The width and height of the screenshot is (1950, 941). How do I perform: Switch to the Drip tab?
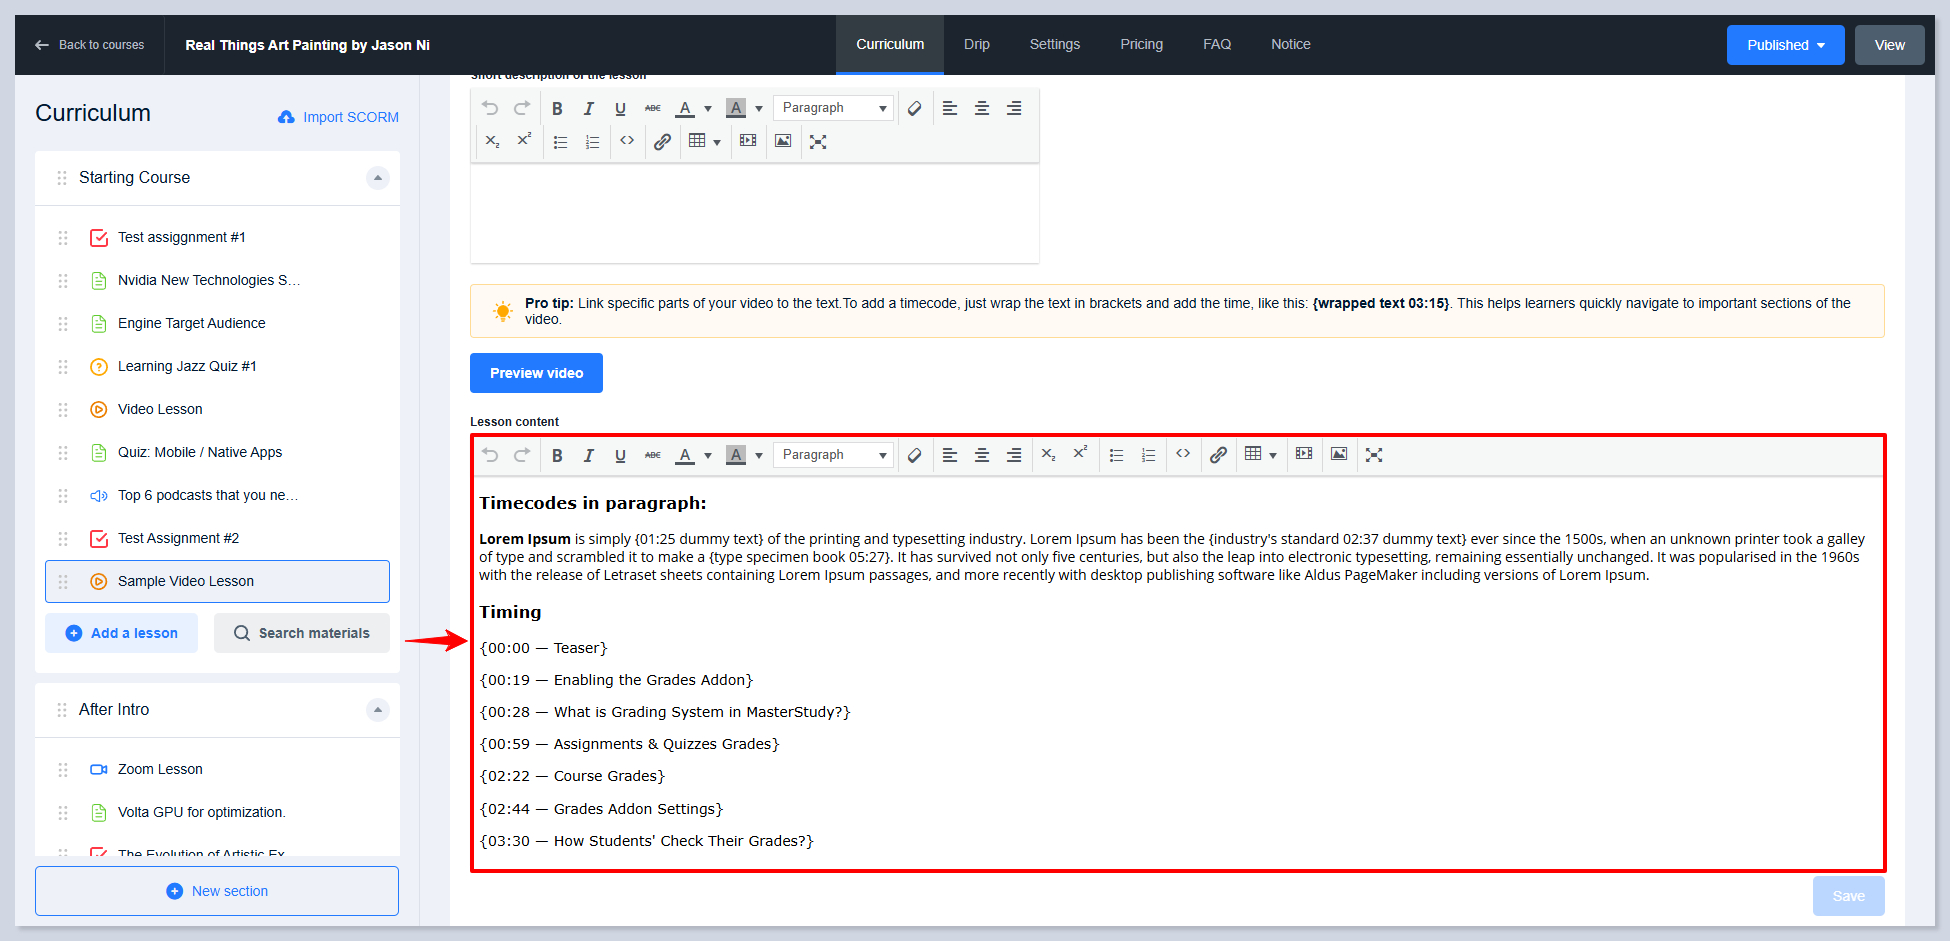click(x=977, y=45)
